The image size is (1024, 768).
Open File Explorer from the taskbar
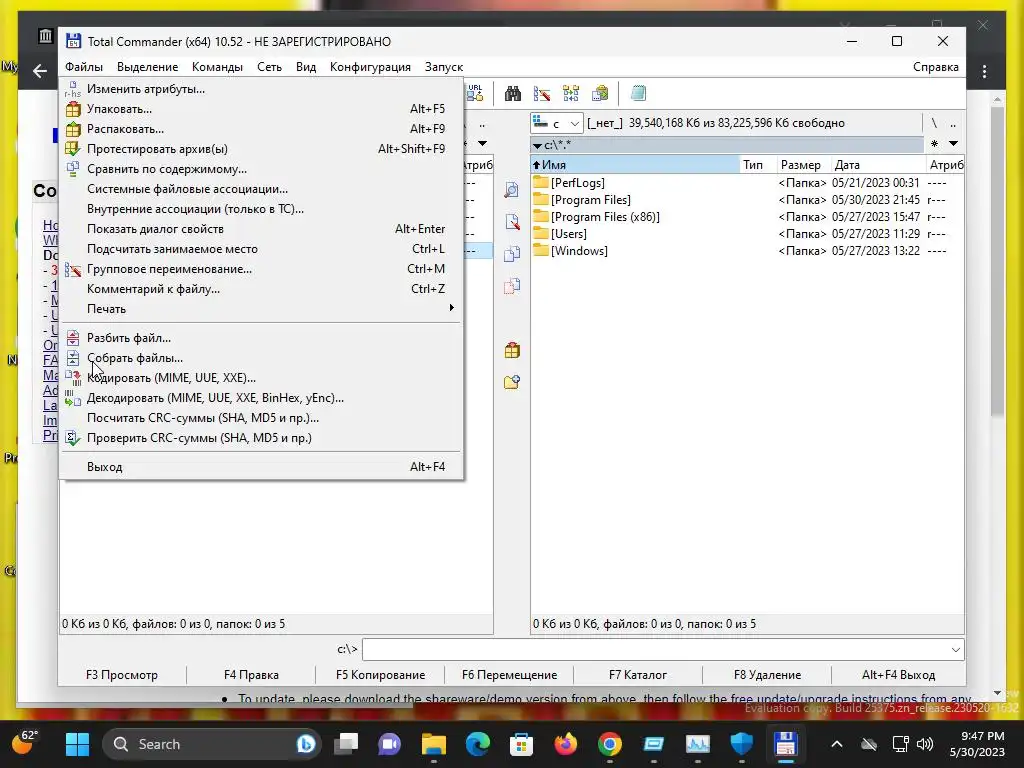(x=434, y=744)
